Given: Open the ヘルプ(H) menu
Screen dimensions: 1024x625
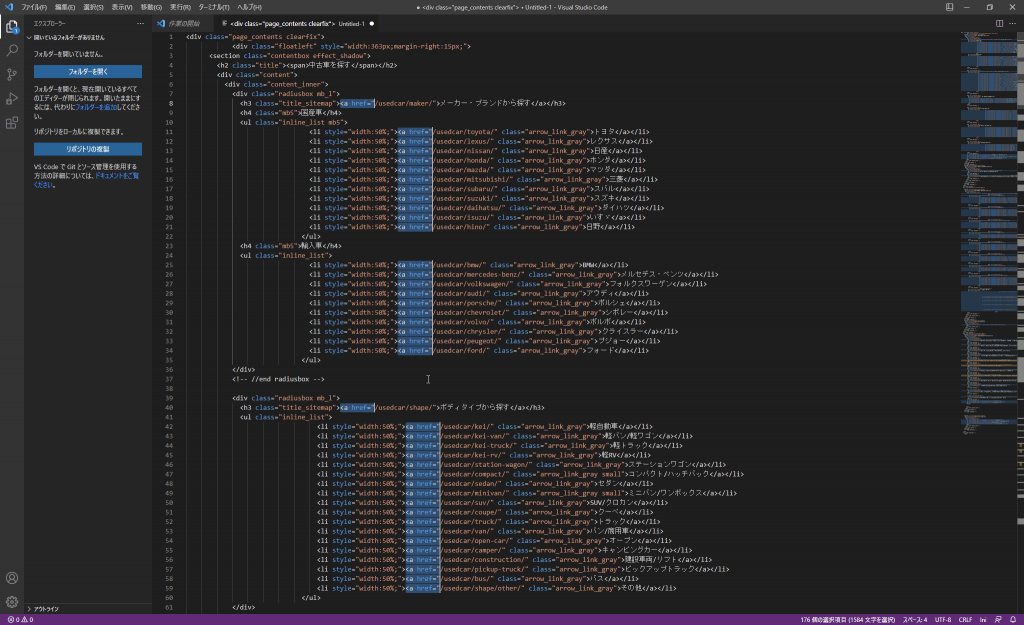Looking at the screenshot, I should tap(249, 7).
